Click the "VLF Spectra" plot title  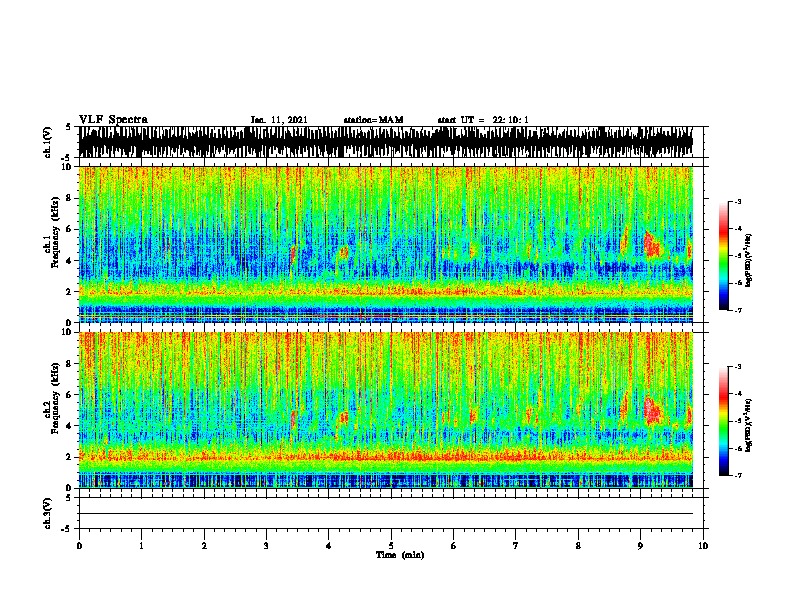tap(113, 120)
